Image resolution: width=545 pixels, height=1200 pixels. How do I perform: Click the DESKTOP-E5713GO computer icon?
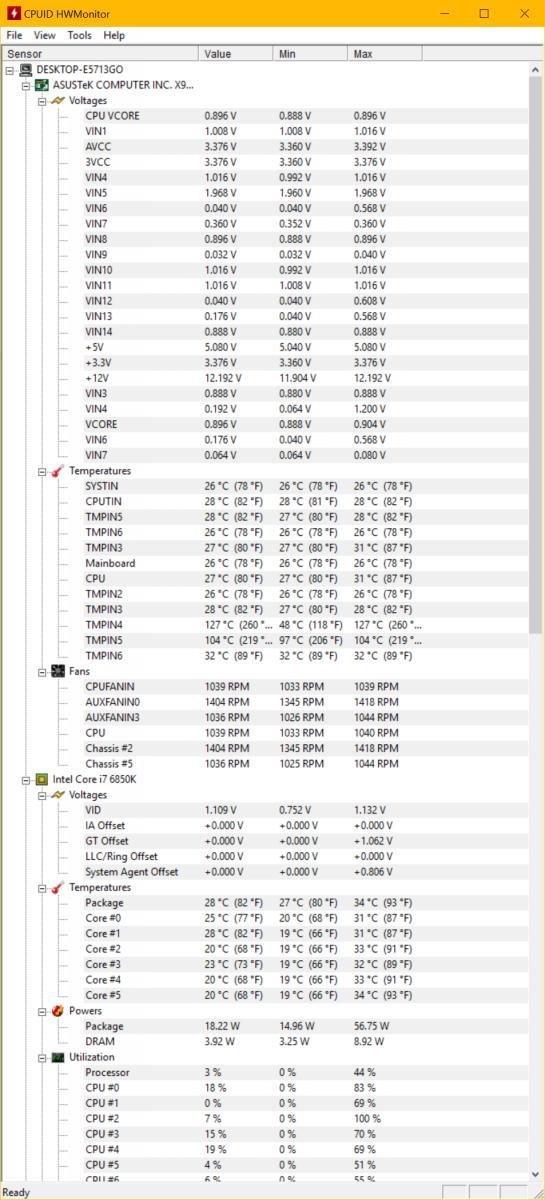[26, 70]
